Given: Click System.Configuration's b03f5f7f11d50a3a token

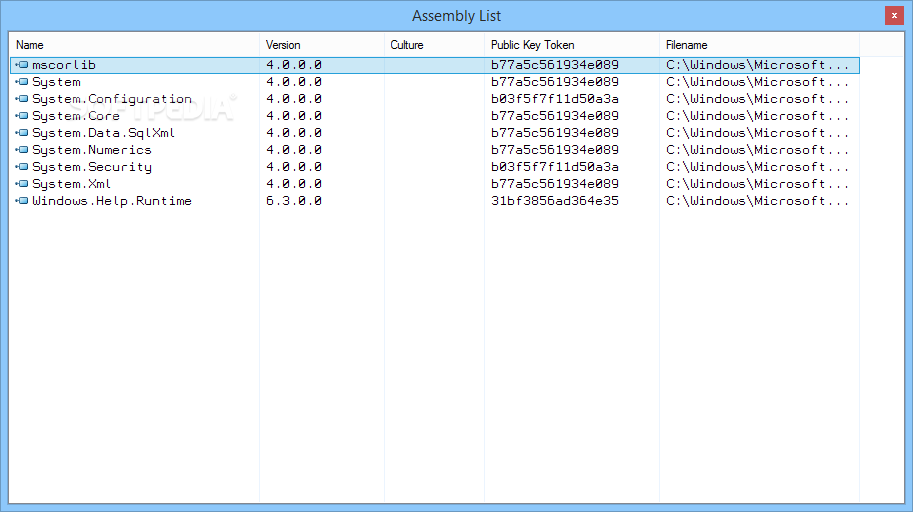Looking at the screenshot, I should pos(555,99).
